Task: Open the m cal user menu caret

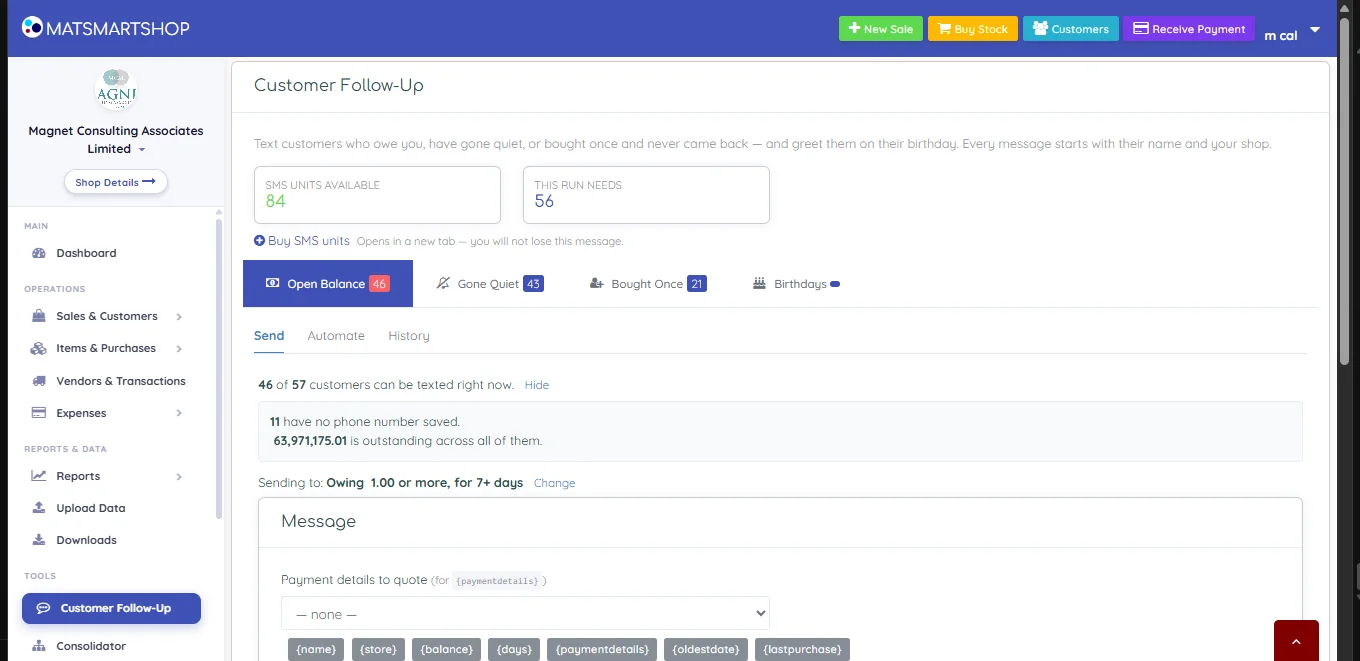Action: click(x=1315, y=30)
